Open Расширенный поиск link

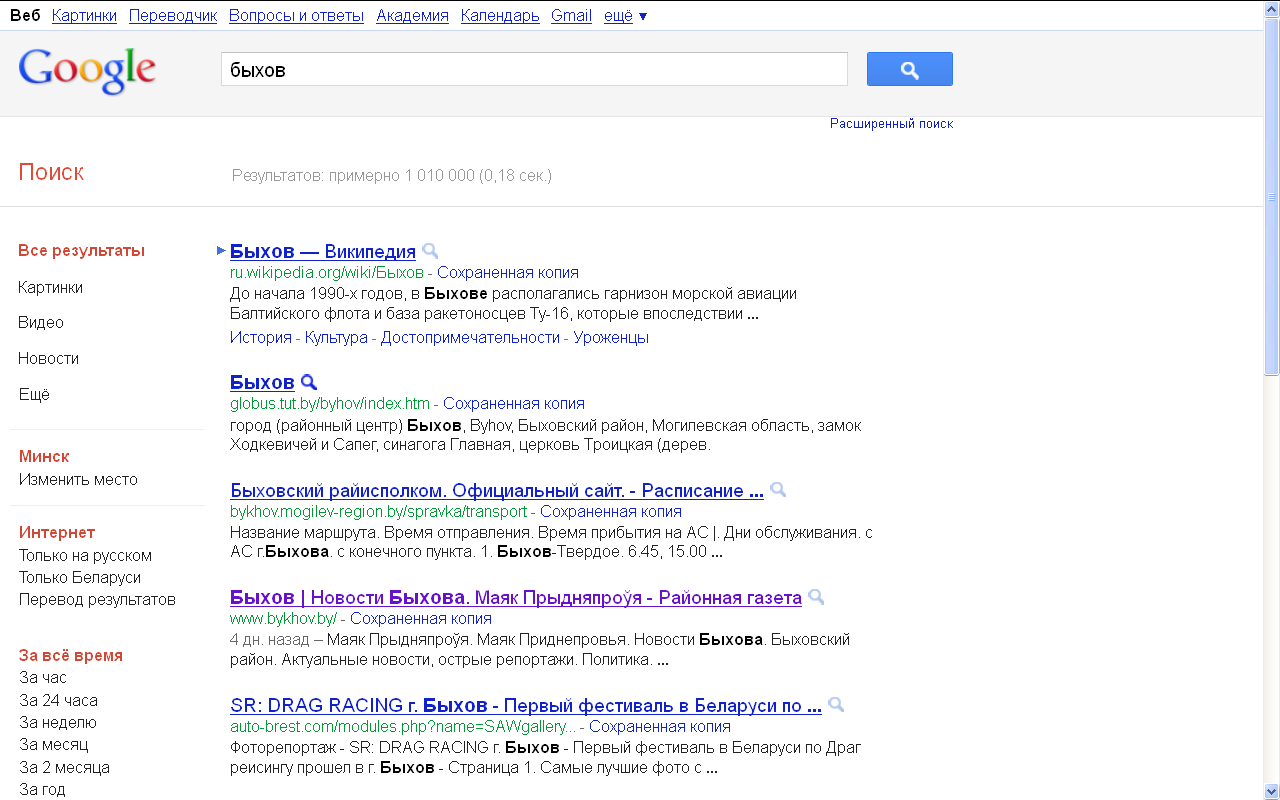click(891, 123)
